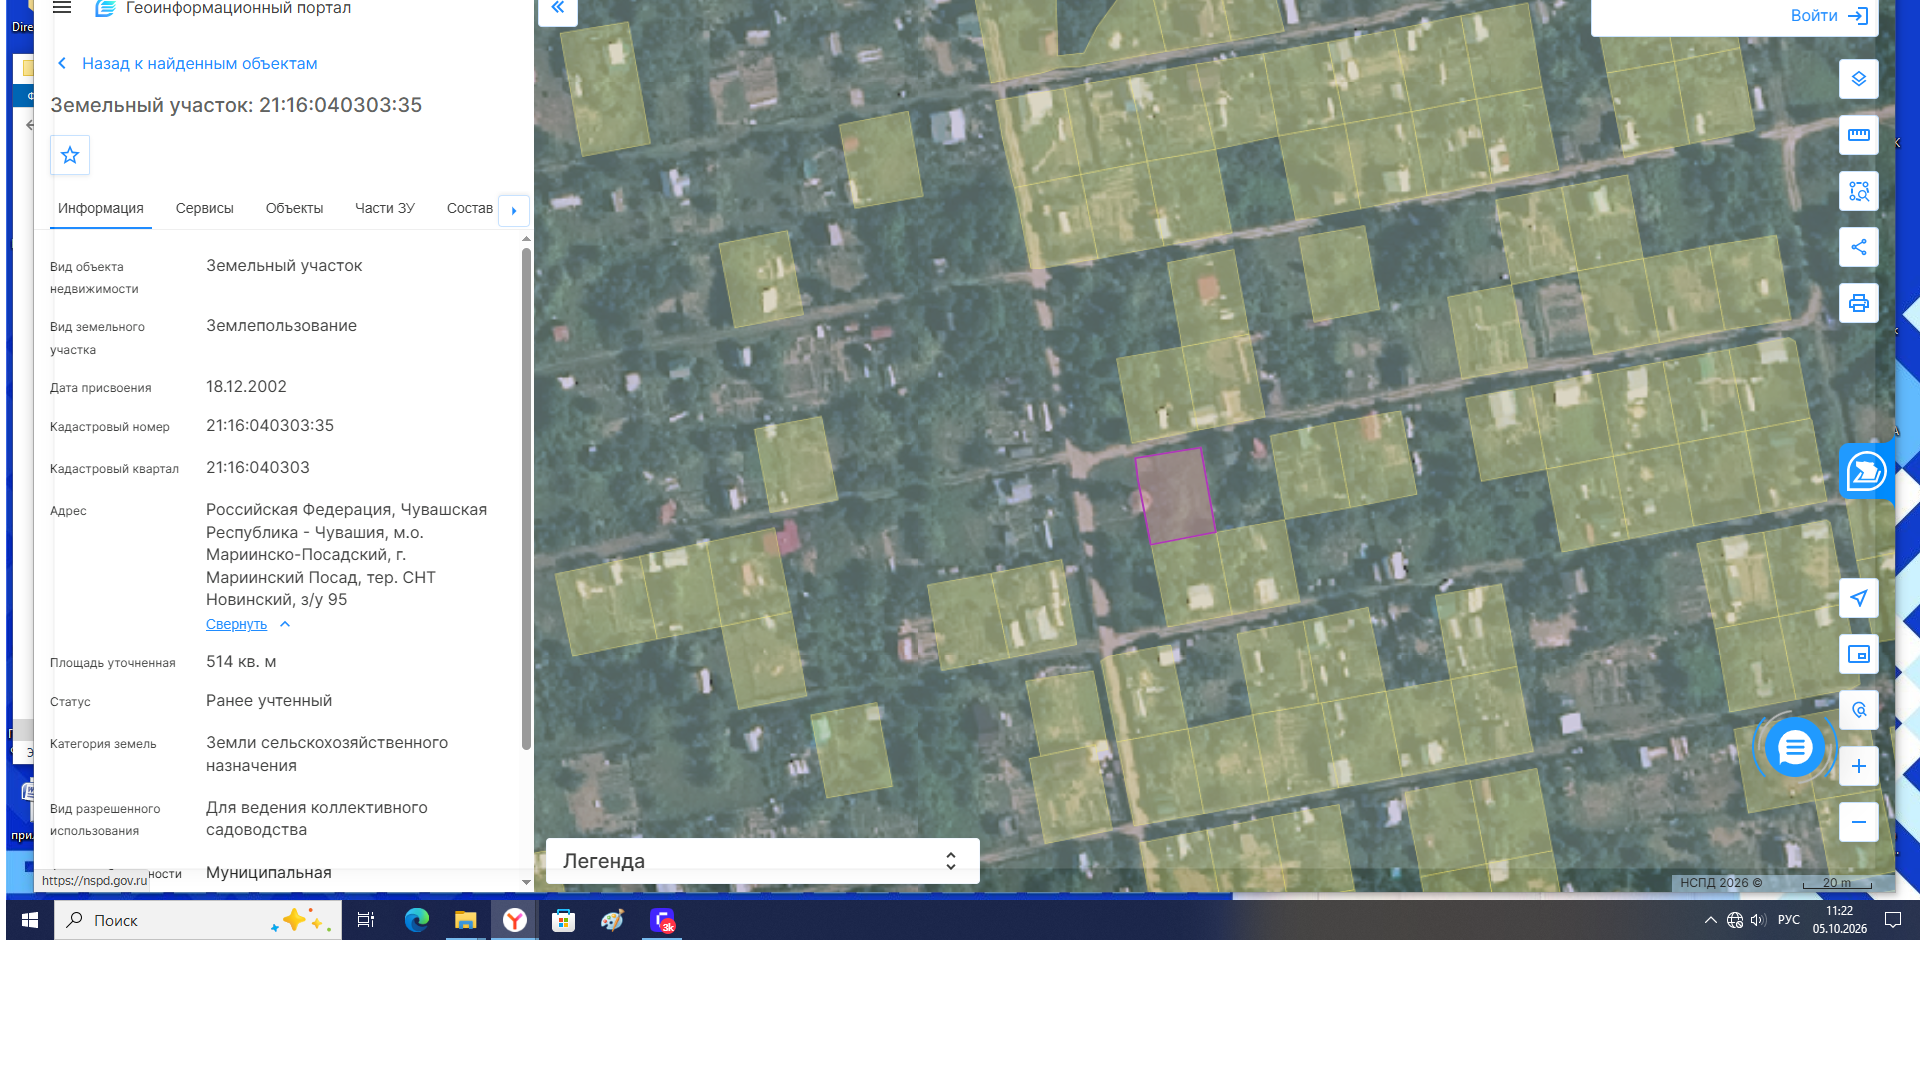Activate the area selection search tool
The height and width of the screenshot is (1080, 1920).
pyautogui.click(x=1858, y=191)
